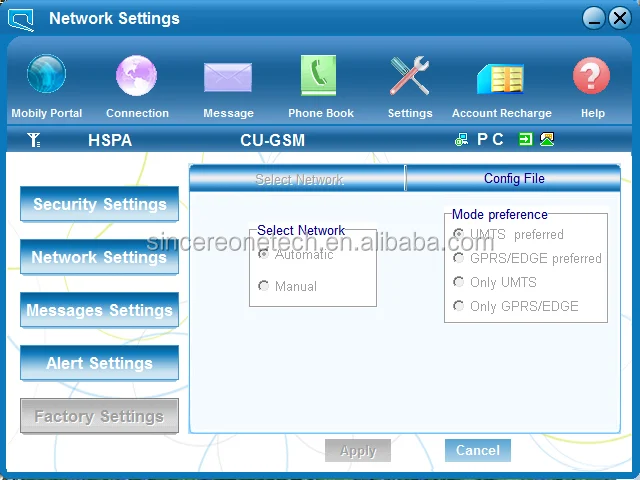This screenshot has width=640, height=480.
Task: Choose UMTS preferred mode
Action: point(459,234)
